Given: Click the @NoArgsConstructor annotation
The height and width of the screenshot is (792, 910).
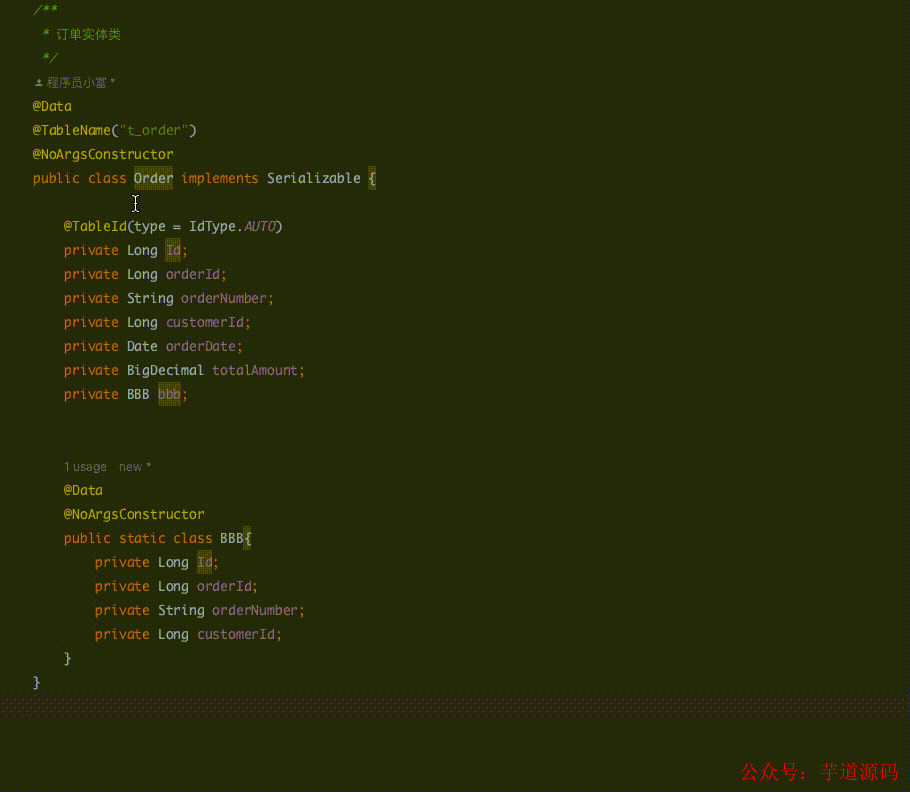Looking at the screenshot, I should [103, 154].
